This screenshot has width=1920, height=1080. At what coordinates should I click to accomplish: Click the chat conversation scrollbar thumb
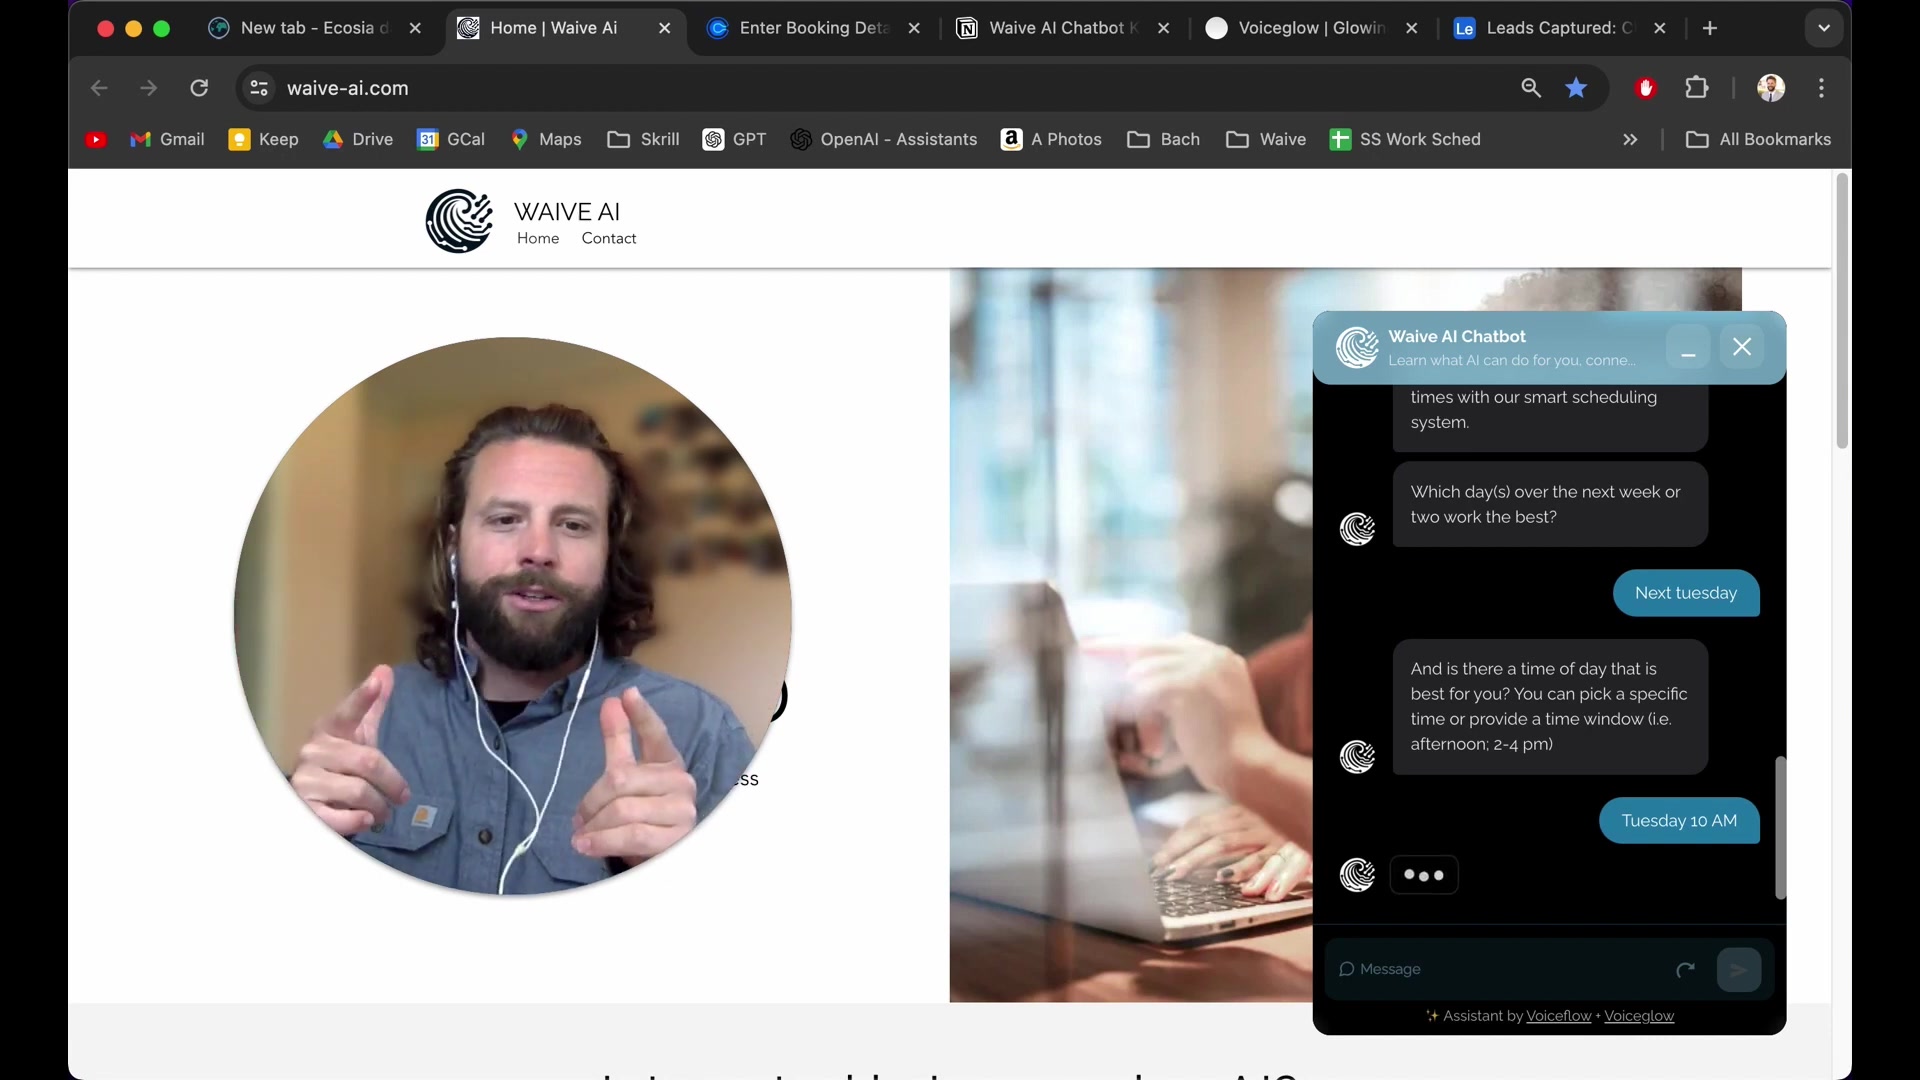pos(1780,828)
